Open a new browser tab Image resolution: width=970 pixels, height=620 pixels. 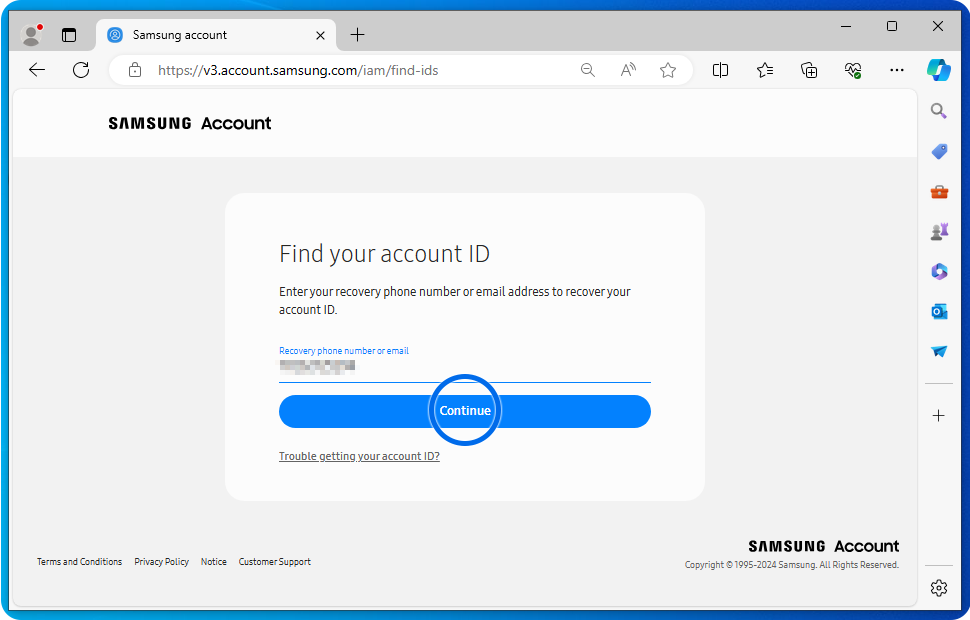pos(357,35)
